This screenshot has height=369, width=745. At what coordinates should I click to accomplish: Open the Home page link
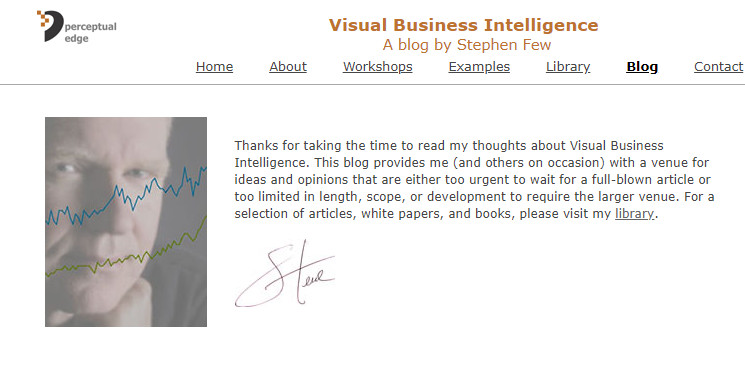pyautogui.click(x=214, y=67)
